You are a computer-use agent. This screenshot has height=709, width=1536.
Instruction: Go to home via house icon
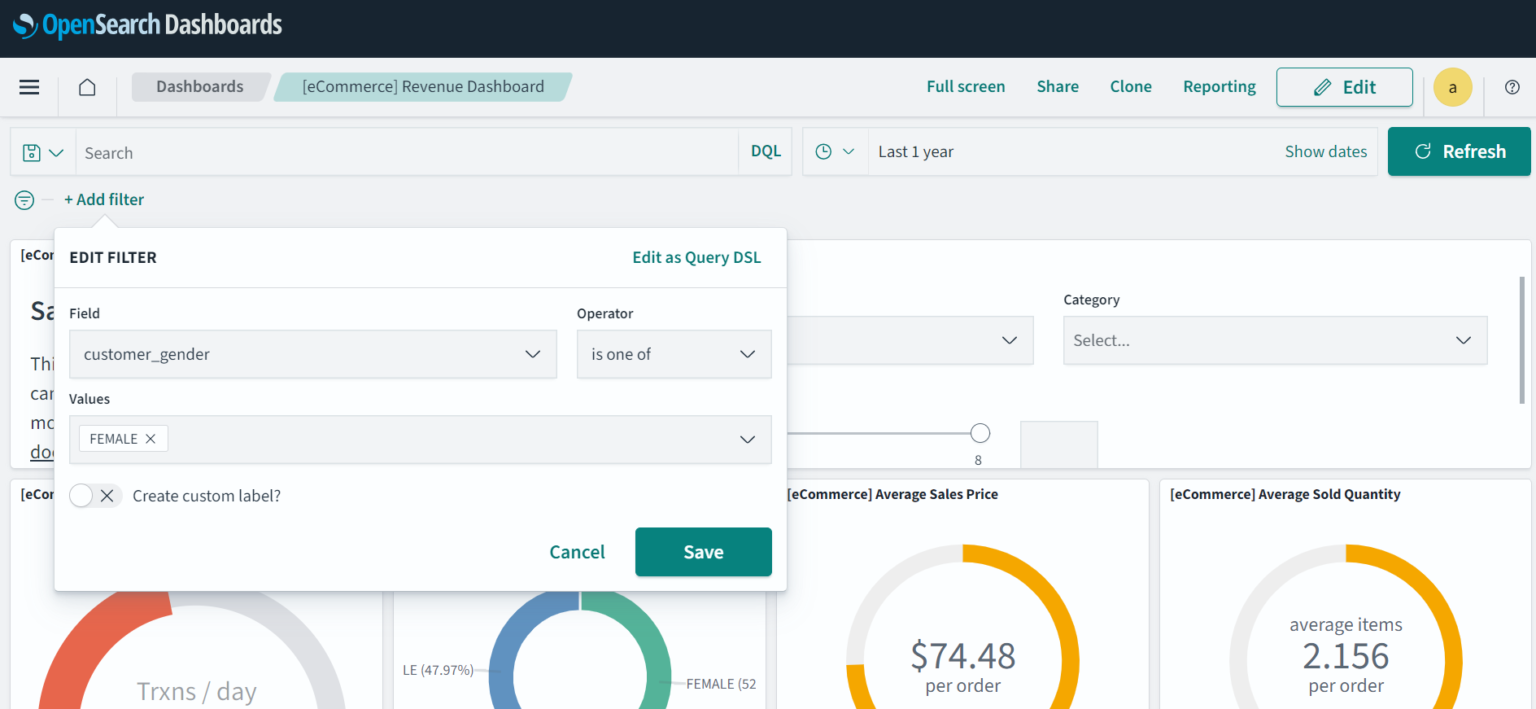pyautogui.click(x=87, y=87)
